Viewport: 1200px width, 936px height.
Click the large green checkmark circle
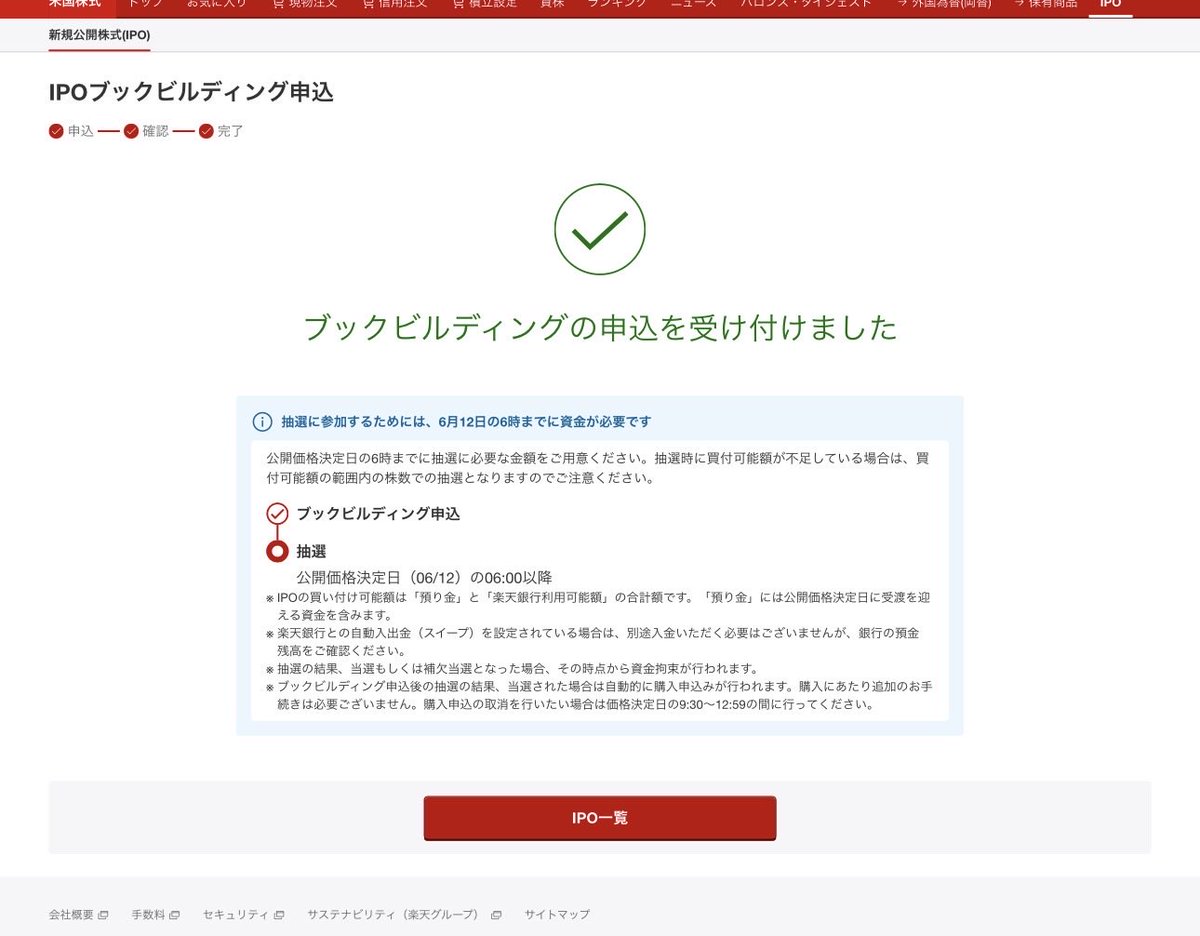(x=600, y=229)
